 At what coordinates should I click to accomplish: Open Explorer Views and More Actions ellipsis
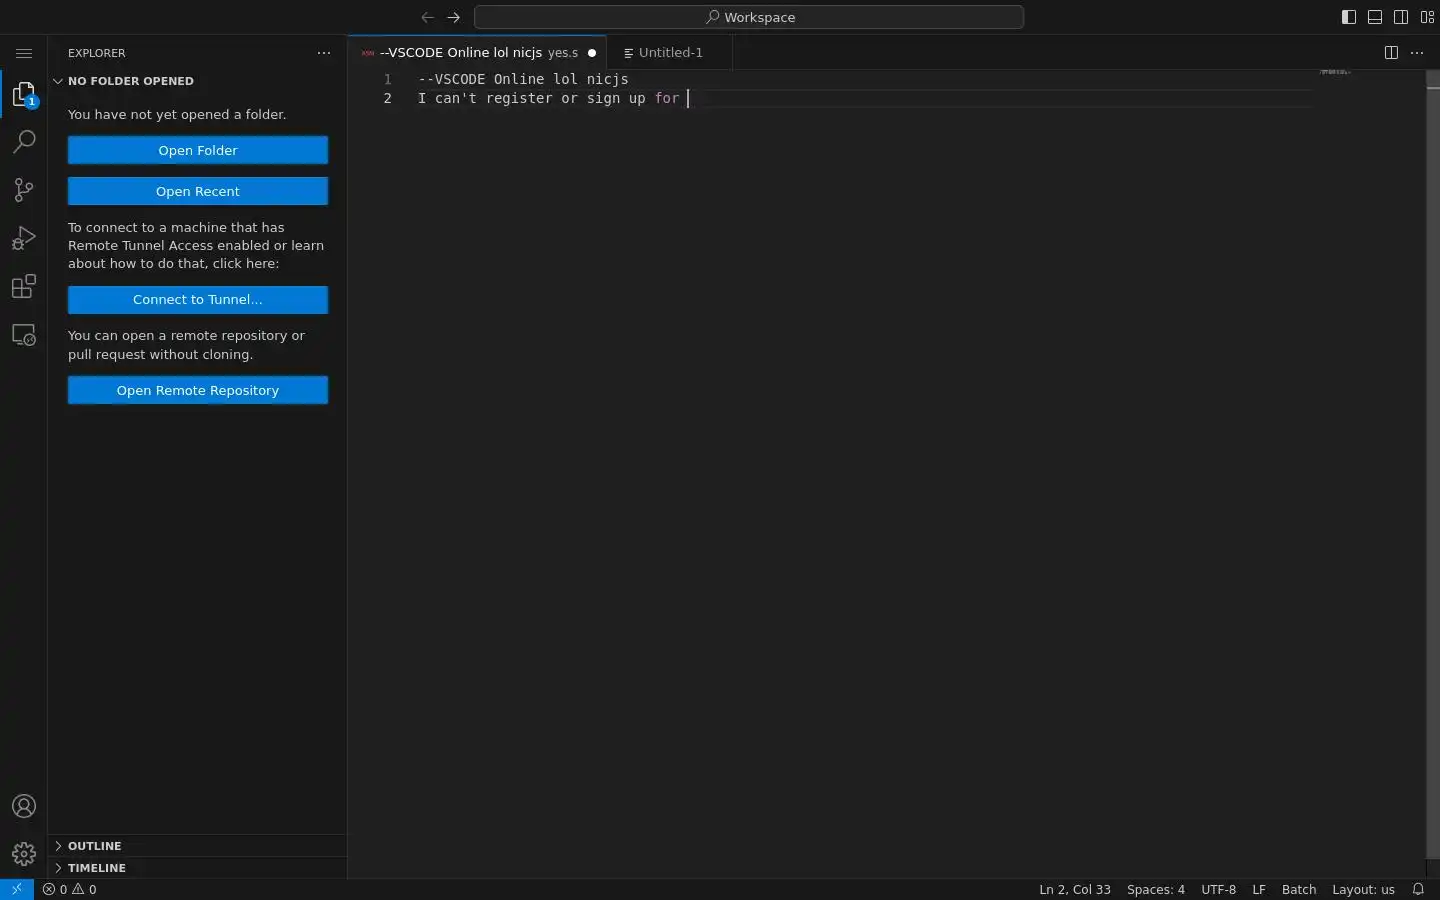pos(324,53)
